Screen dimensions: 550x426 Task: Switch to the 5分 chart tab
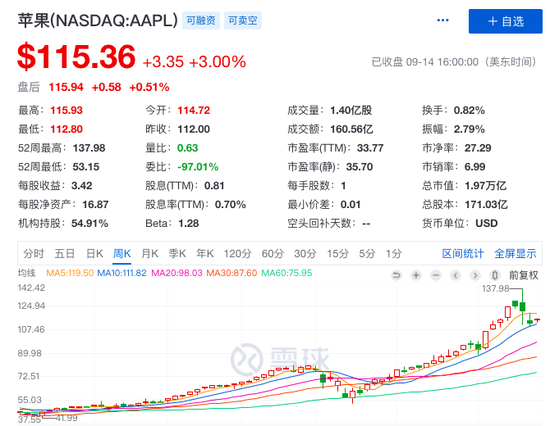coord(367,253)
